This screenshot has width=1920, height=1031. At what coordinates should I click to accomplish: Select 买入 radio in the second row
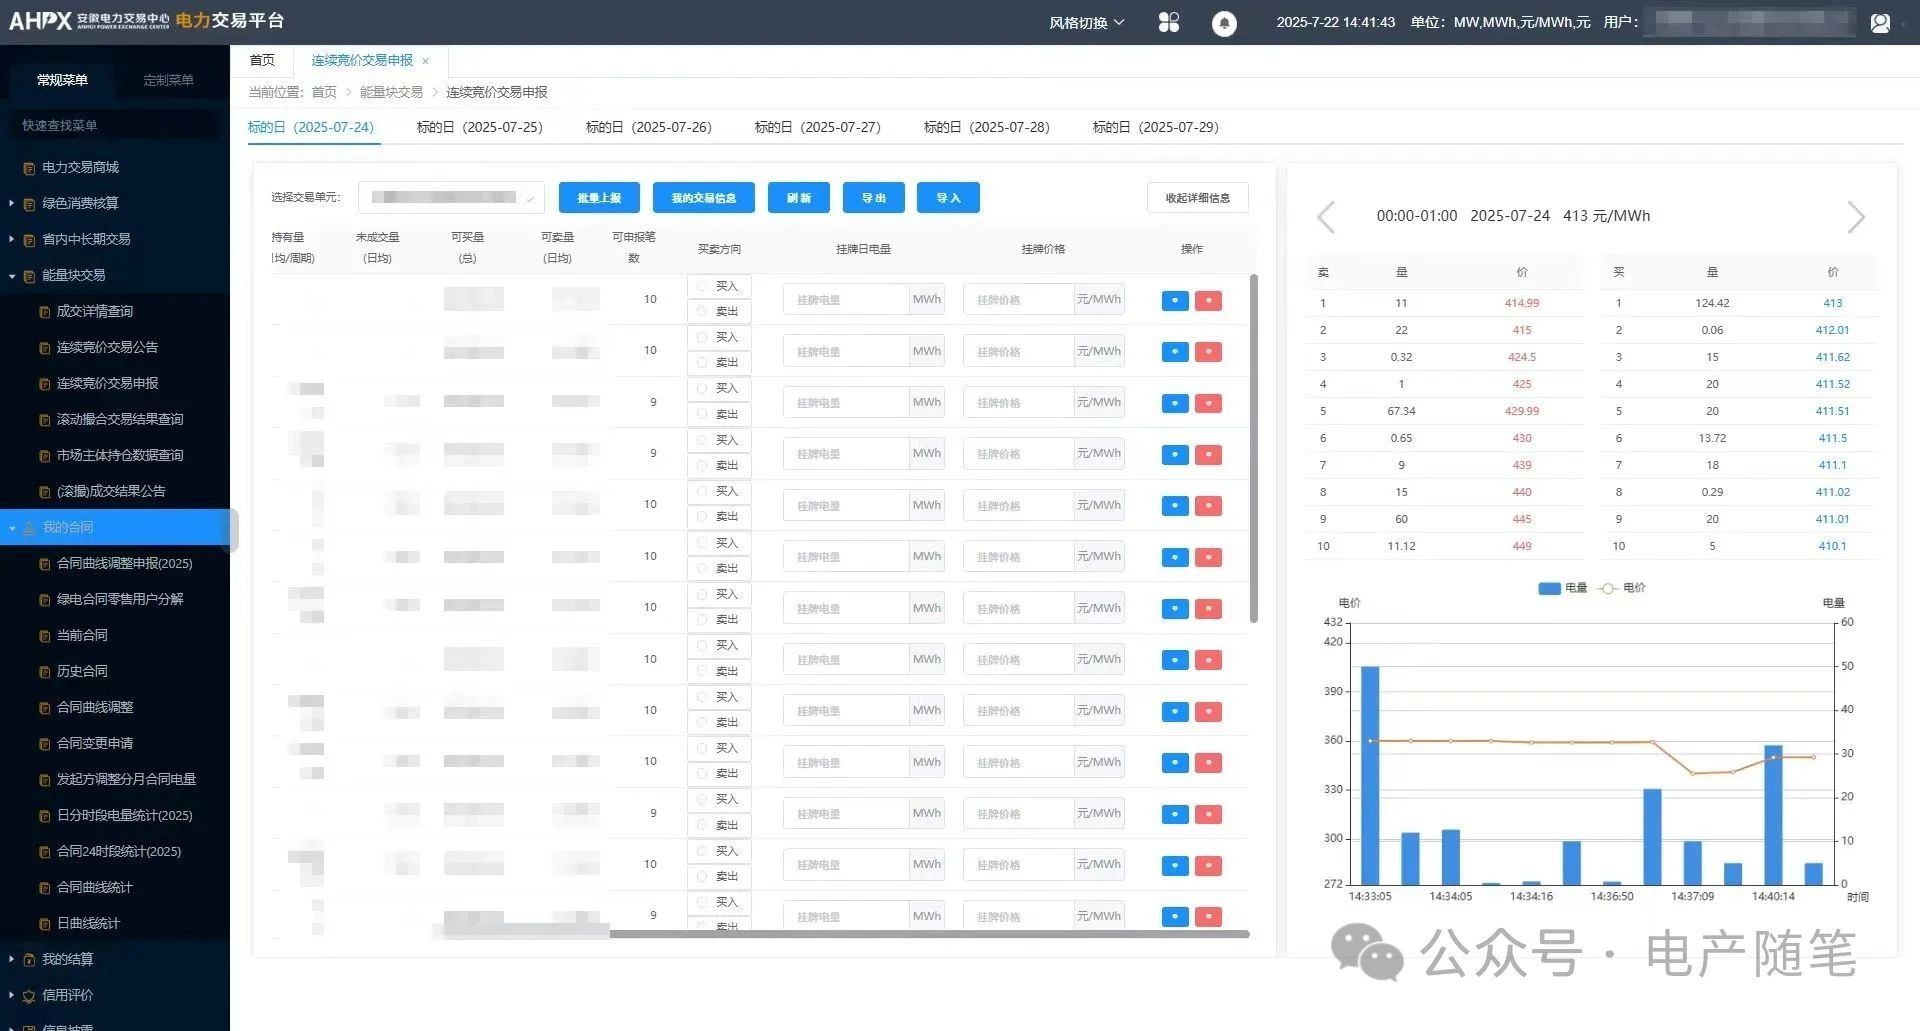(702, 337)
